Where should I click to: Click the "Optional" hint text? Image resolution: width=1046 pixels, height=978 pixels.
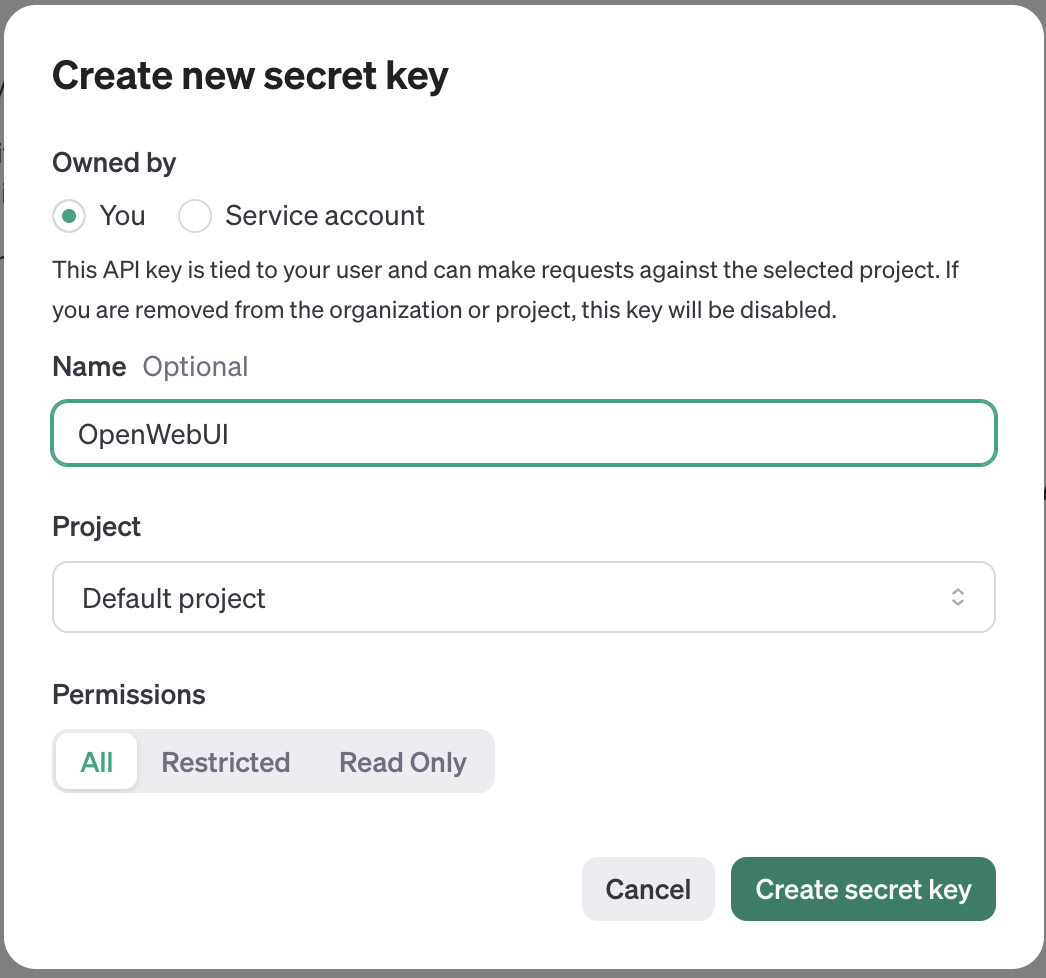click(x=195, y=366)
